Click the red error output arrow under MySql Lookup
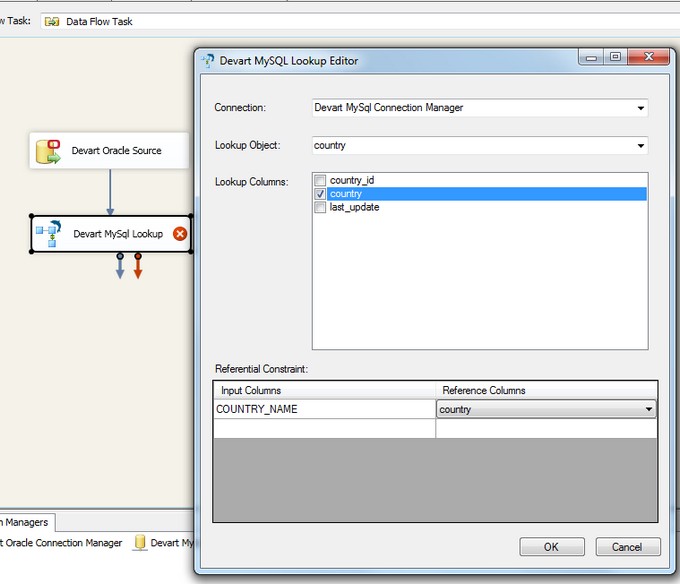Viewport: 680px width, 584px height. click(138, 266)
